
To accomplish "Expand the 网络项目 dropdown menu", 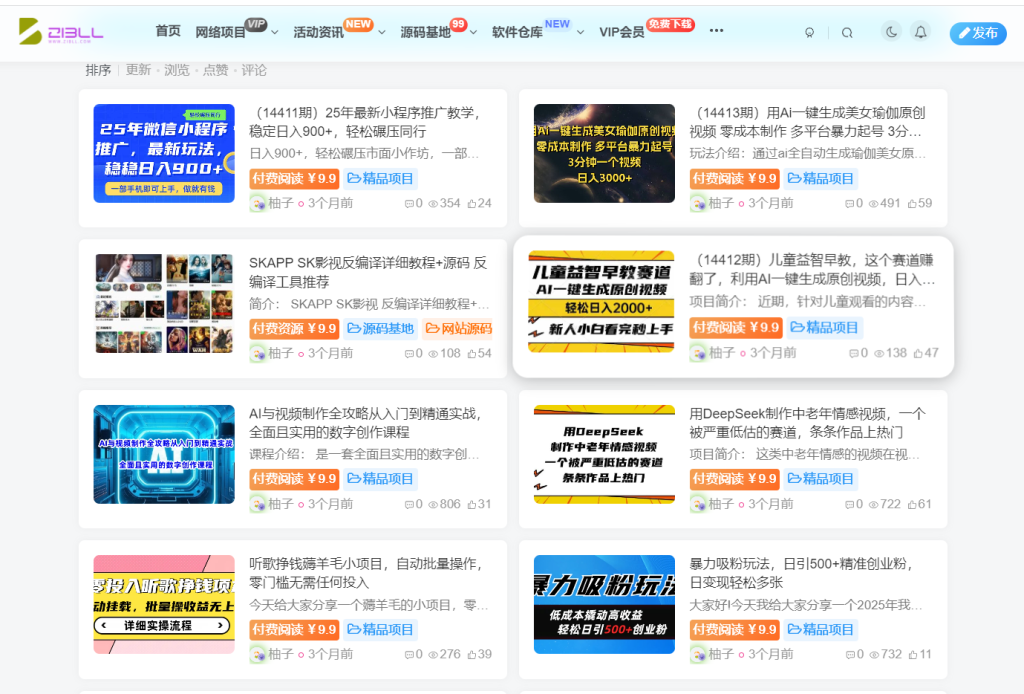I will (x=222, y=32).
